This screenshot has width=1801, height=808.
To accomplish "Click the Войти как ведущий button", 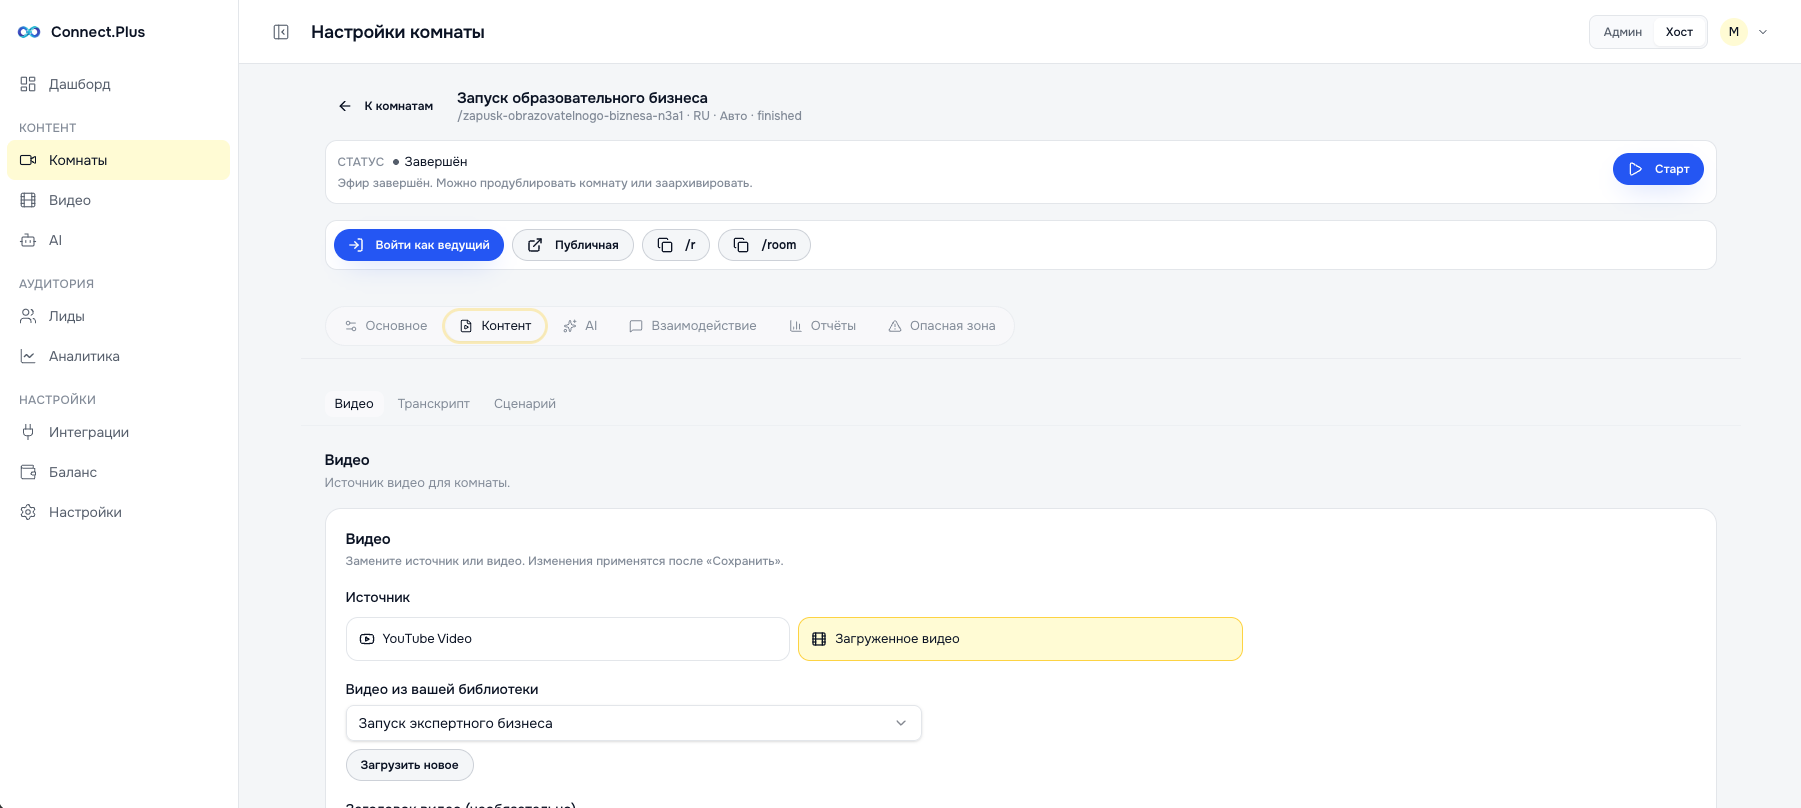I will 419,245.
